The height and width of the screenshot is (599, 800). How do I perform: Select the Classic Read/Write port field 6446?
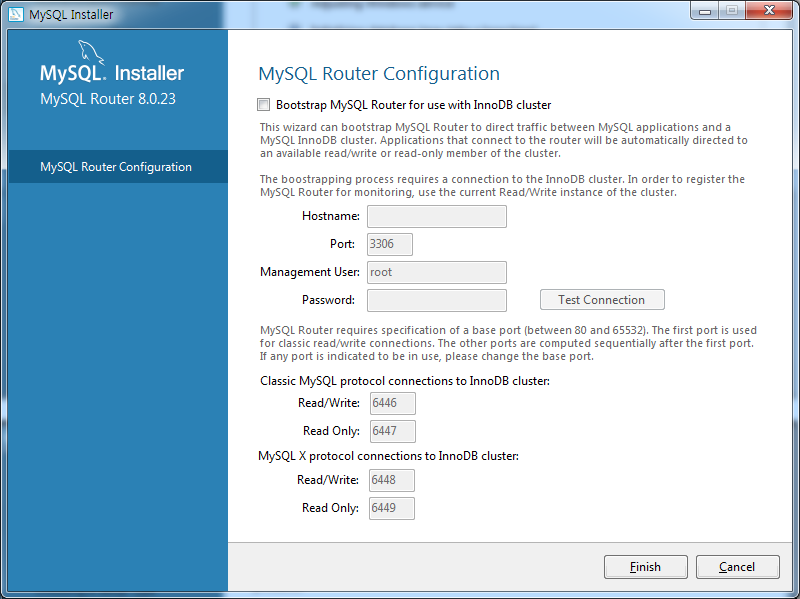point(392,403)
